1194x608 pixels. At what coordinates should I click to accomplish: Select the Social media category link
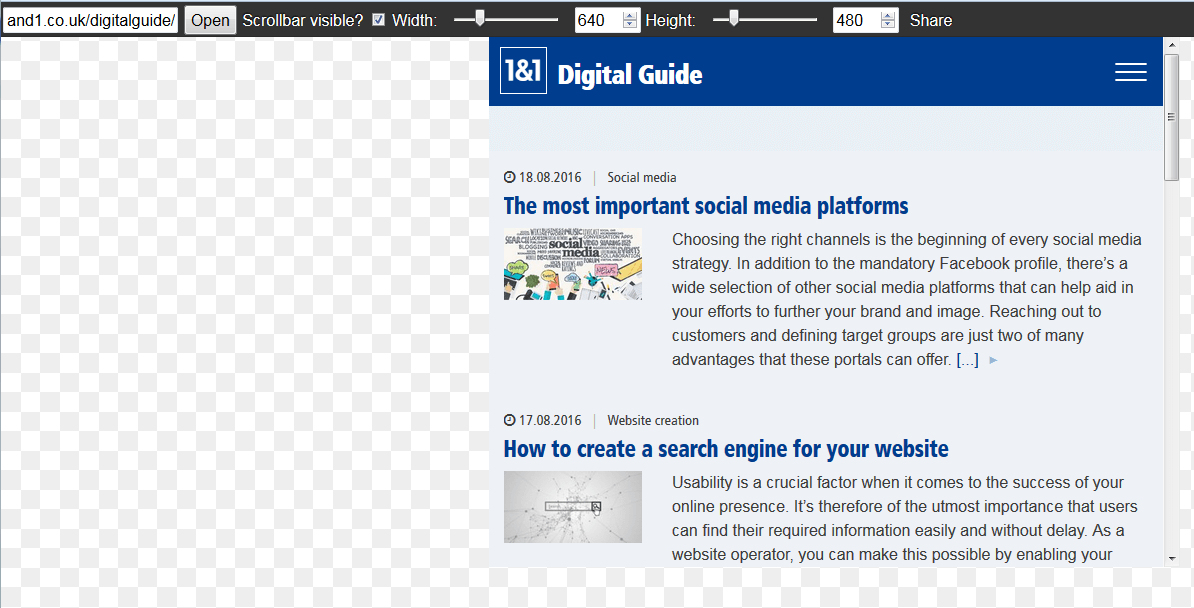pyautogui.click(x=642, y=178)
